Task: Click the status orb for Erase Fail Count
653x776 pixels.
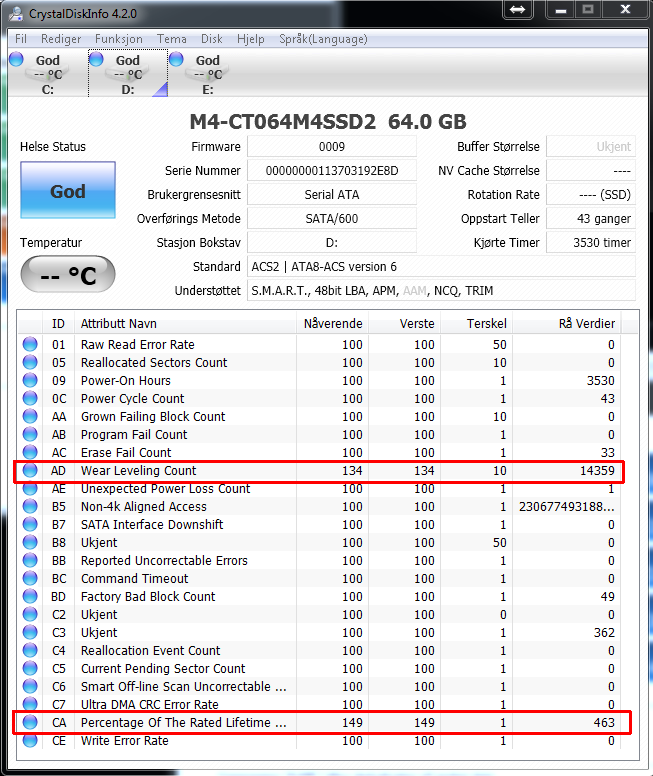Action: (30, 452)
